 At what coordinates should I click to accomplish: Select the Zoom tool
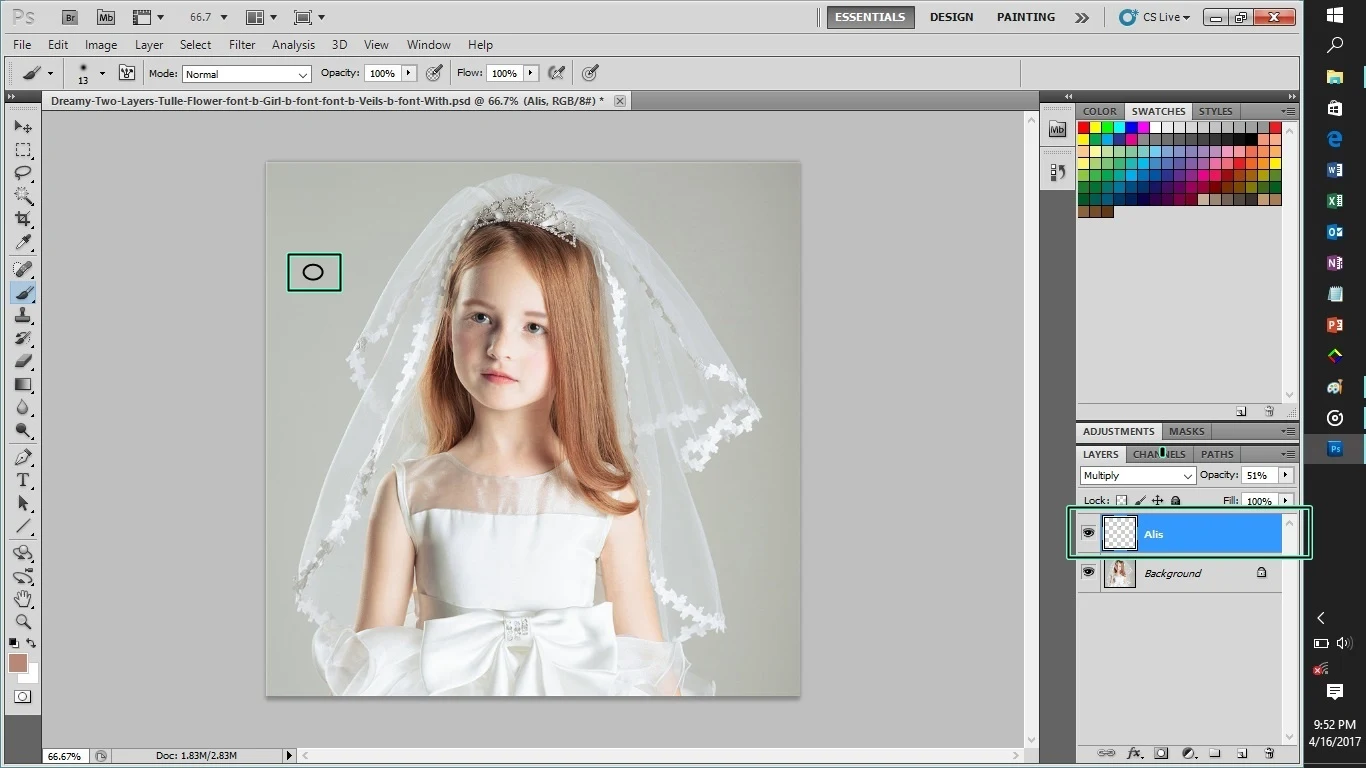pyautogui.click(x=23, y=622)
